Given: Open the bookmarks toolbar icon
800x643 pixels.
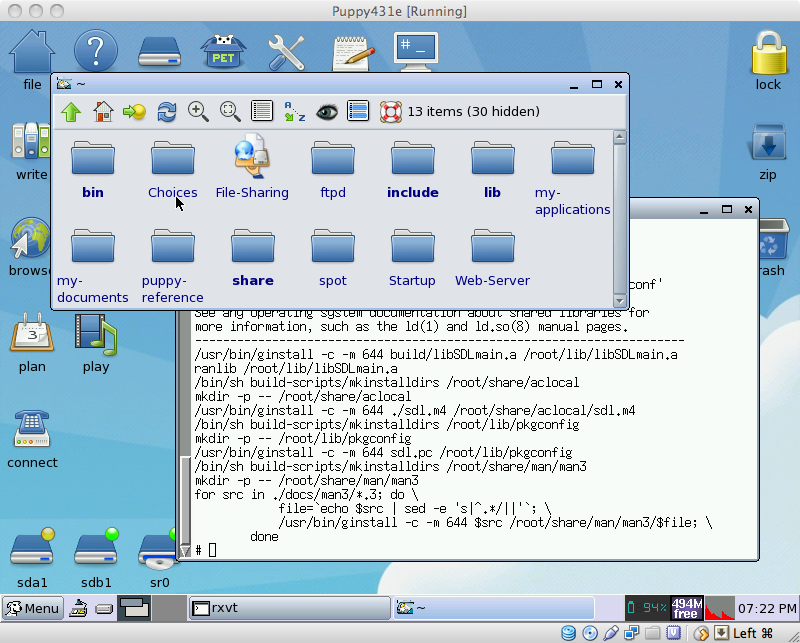Looking at the screenshot, I should pos(134,111).
